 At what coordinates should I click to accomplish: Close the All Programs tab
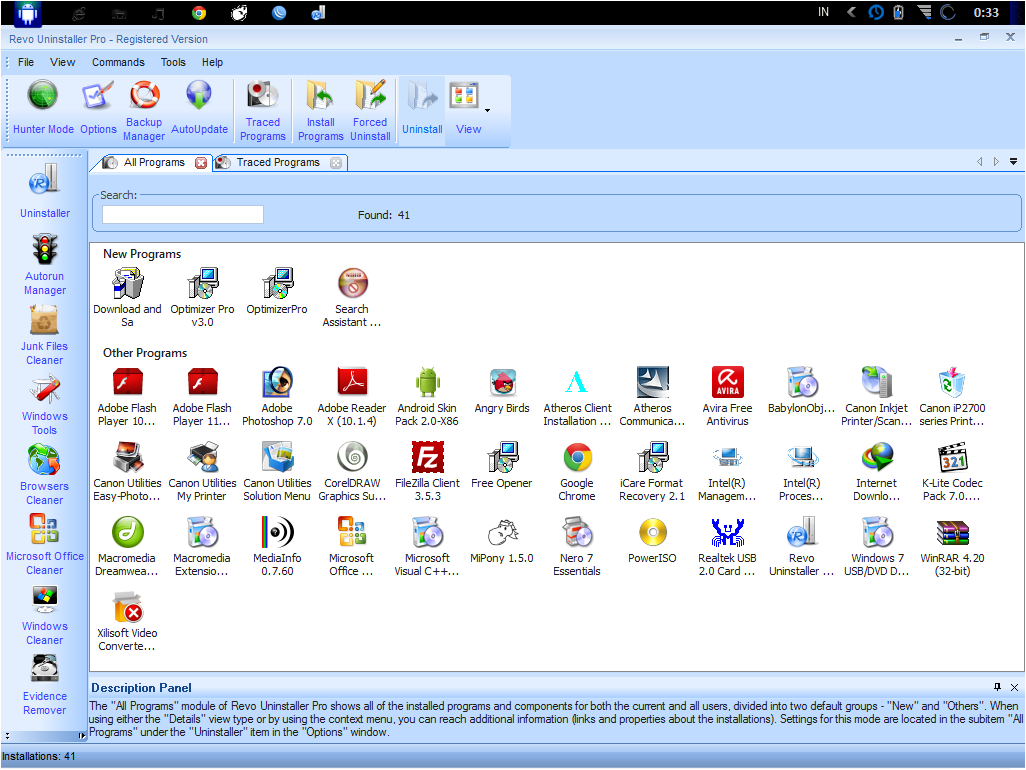201,163
